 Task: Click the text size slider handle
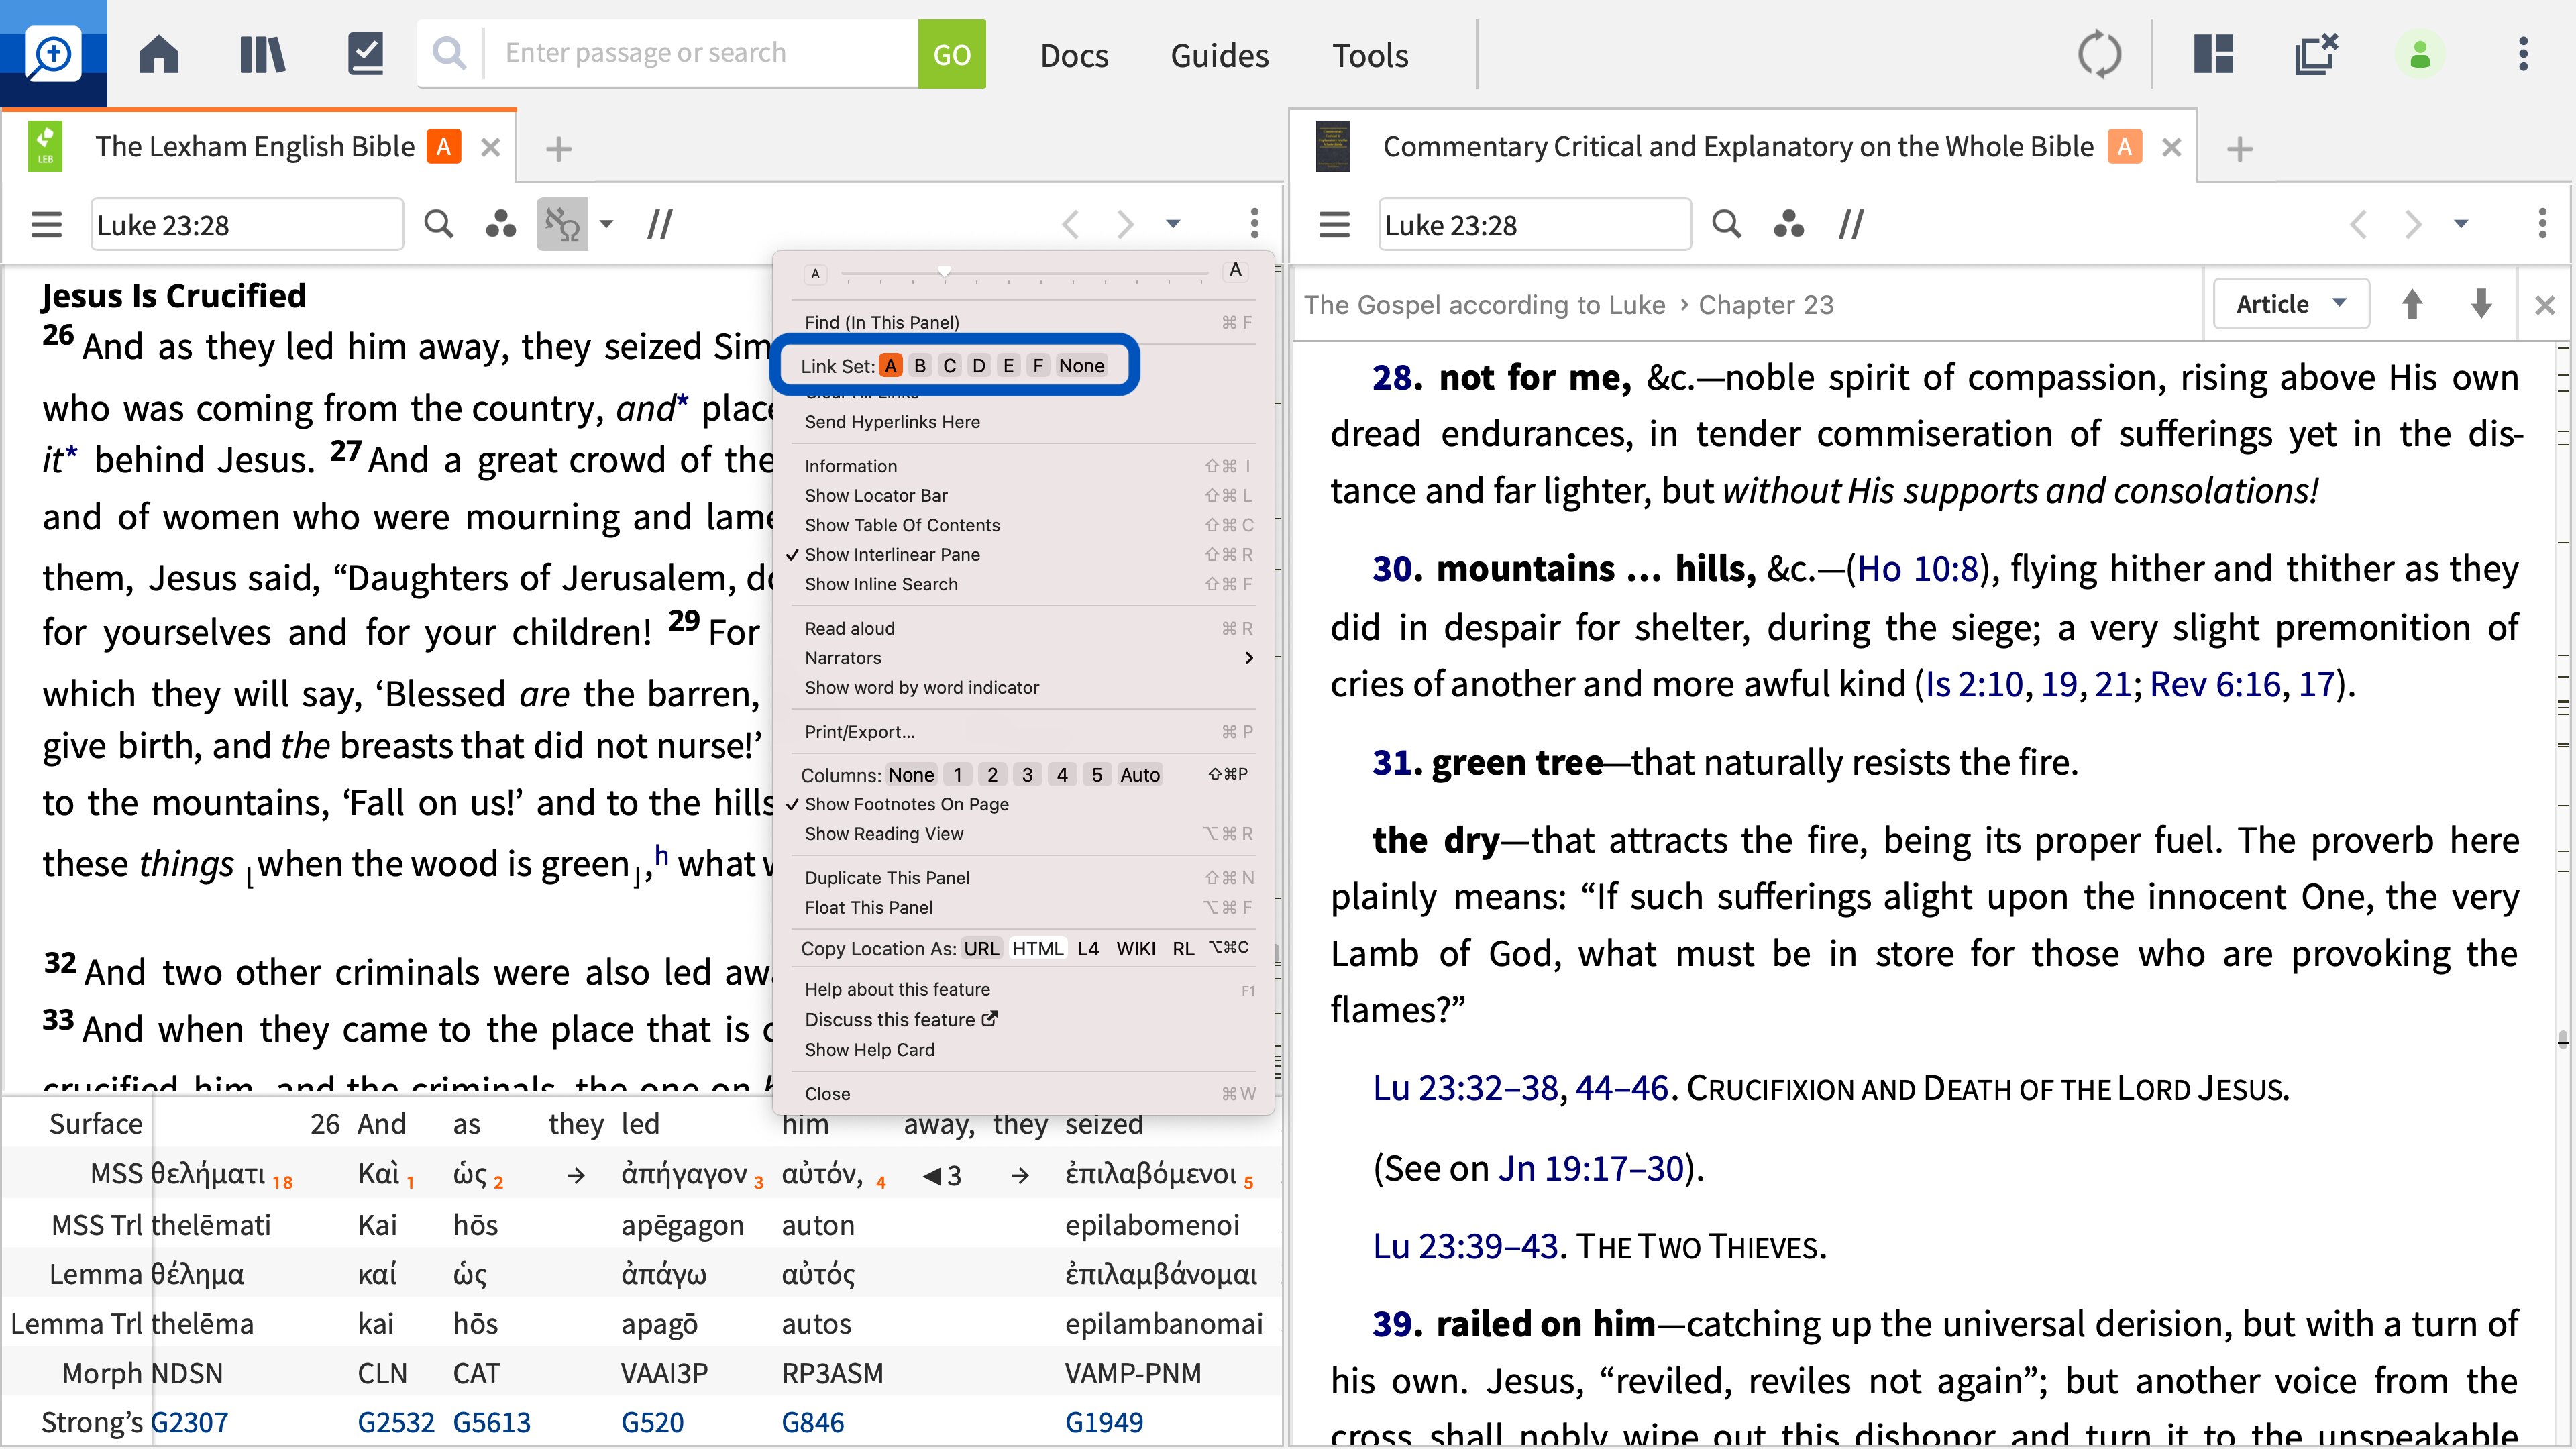[944, 272]
